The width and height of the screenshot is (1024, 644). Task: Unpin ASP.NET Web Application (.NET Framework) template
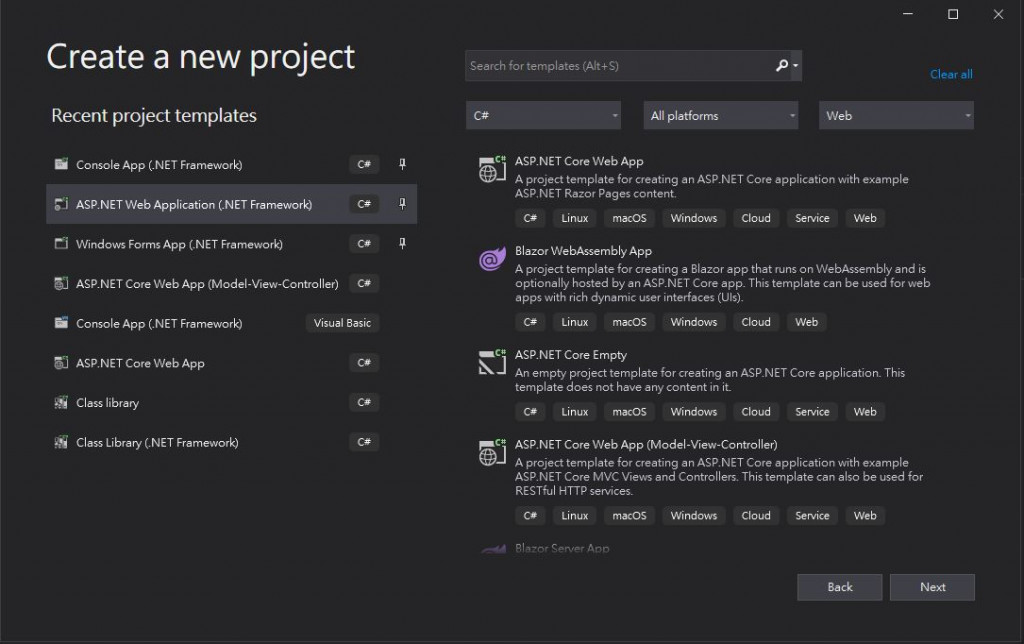click(x=403, y=204)
